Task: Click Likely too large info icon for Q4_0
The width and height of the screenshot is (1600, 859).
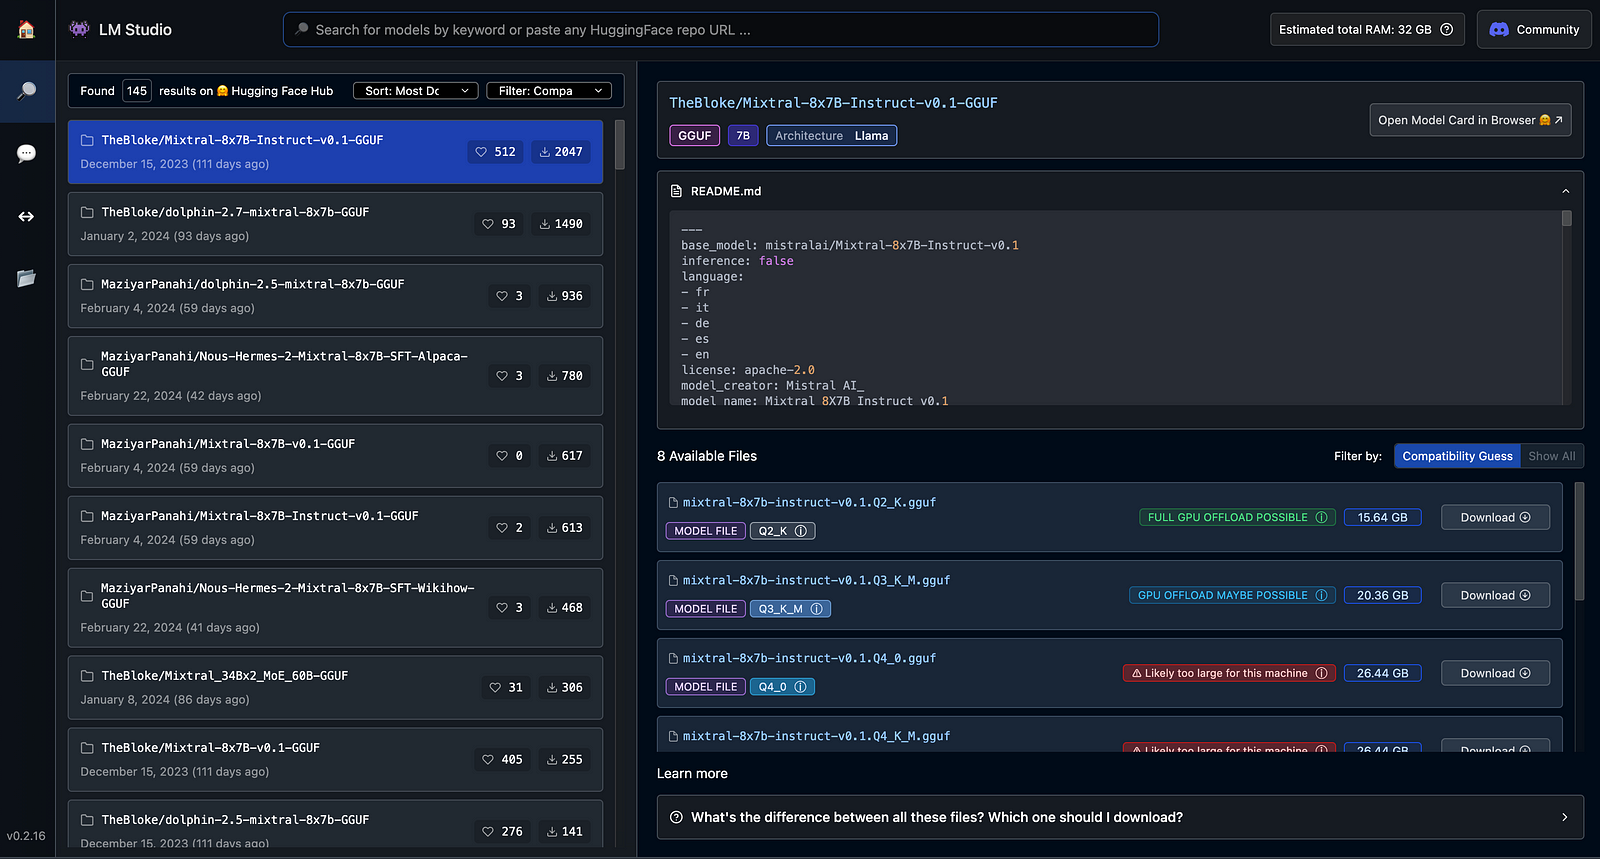Action: click(x=1322, y=673)
